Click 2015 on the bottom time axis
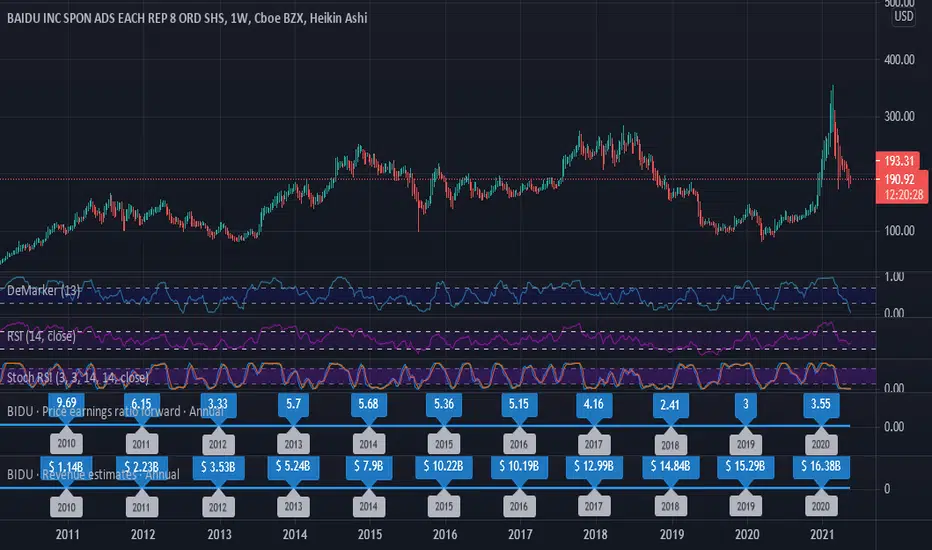 click(x=370, y=534)
